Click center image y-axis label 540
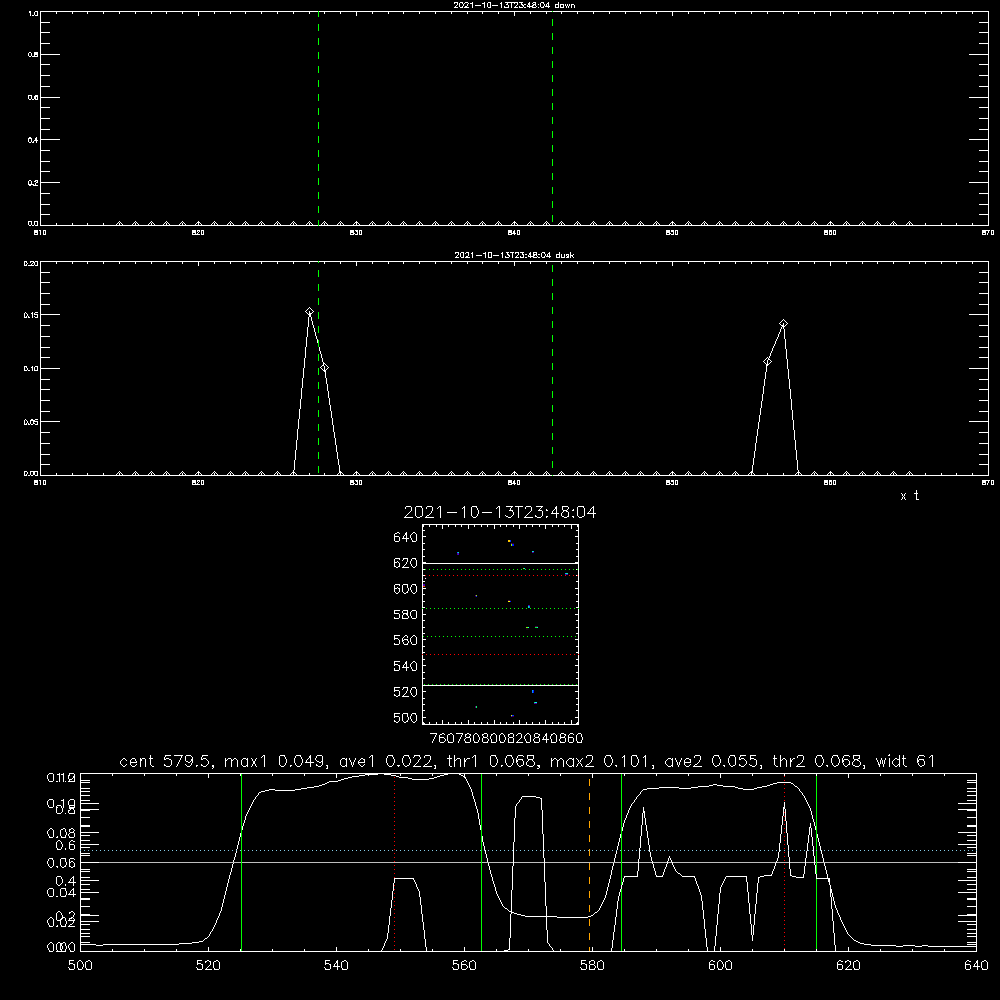Image resolution: width=1000 pixels, height=1000 pixels. [406, 666]
